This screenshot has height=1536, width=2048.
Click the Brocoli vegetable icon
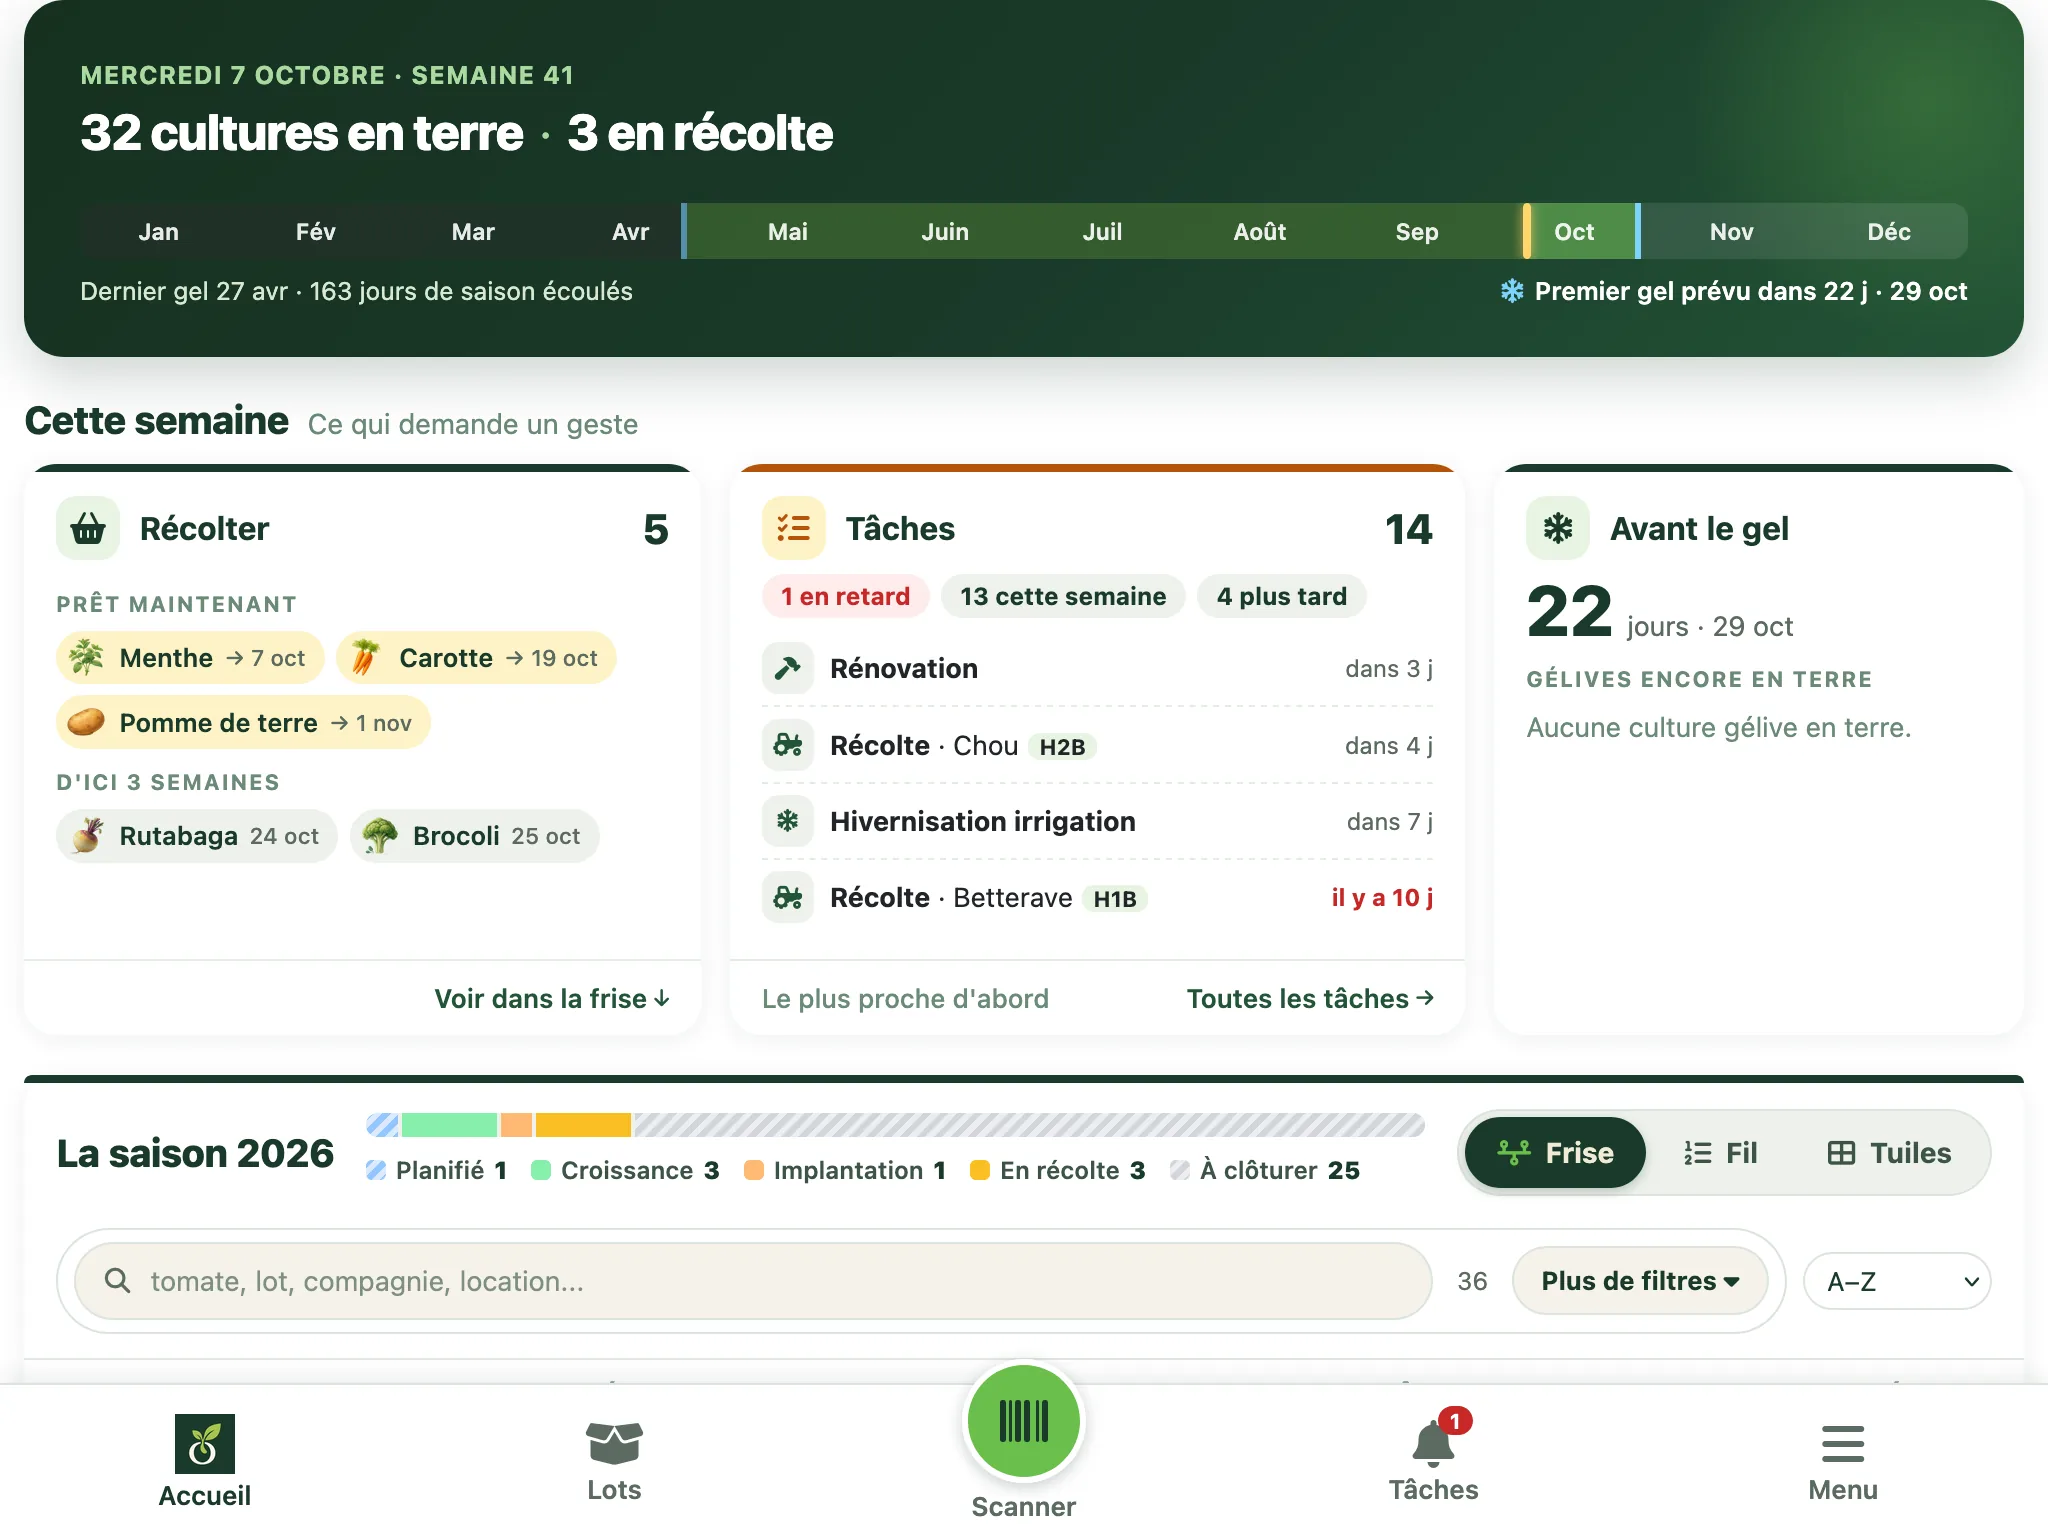(380, 836)
